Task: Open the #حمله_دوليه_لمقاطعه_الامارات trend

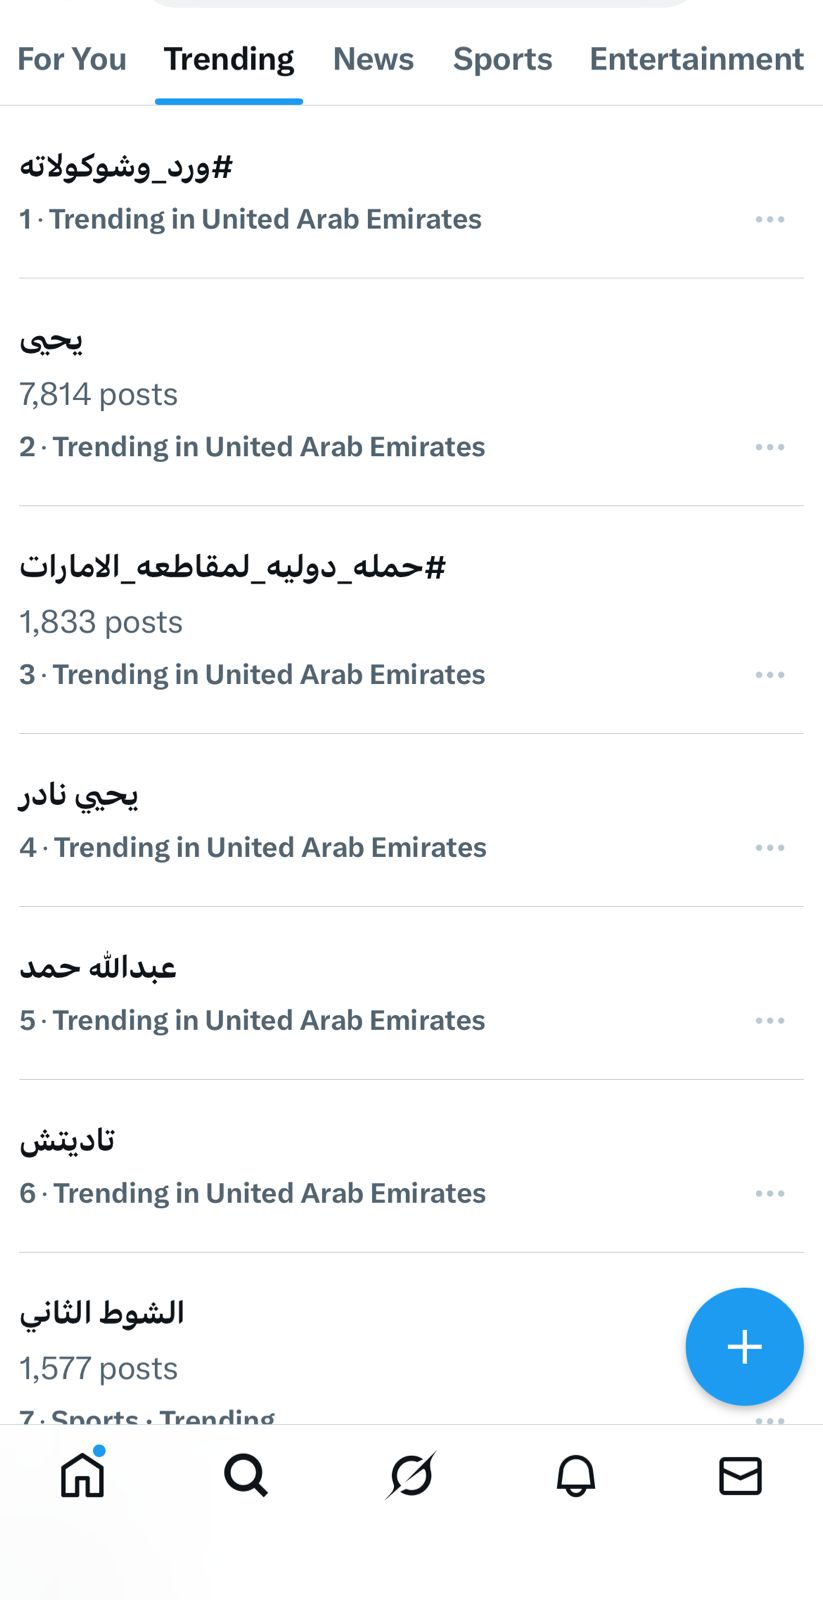Action: pos(232,567)
